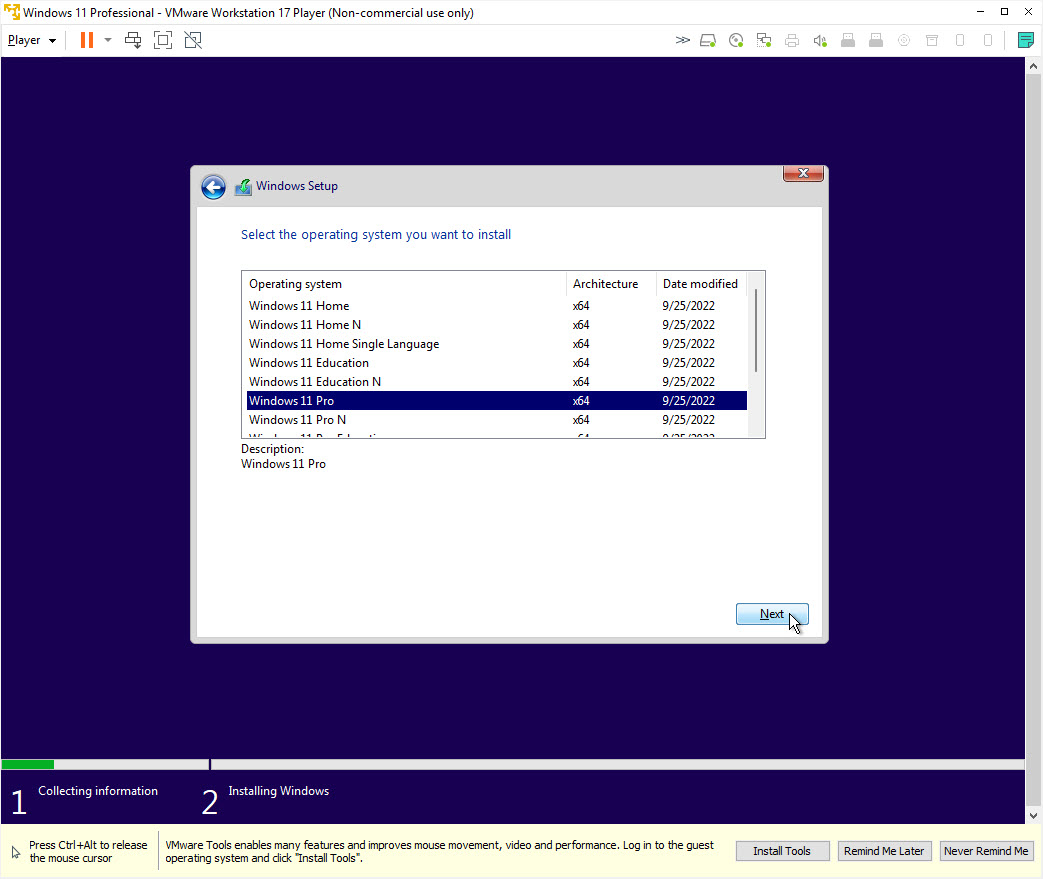Enter full screen mode
Viewport: 1043px width, 879px height.
[x=163, y=40]
